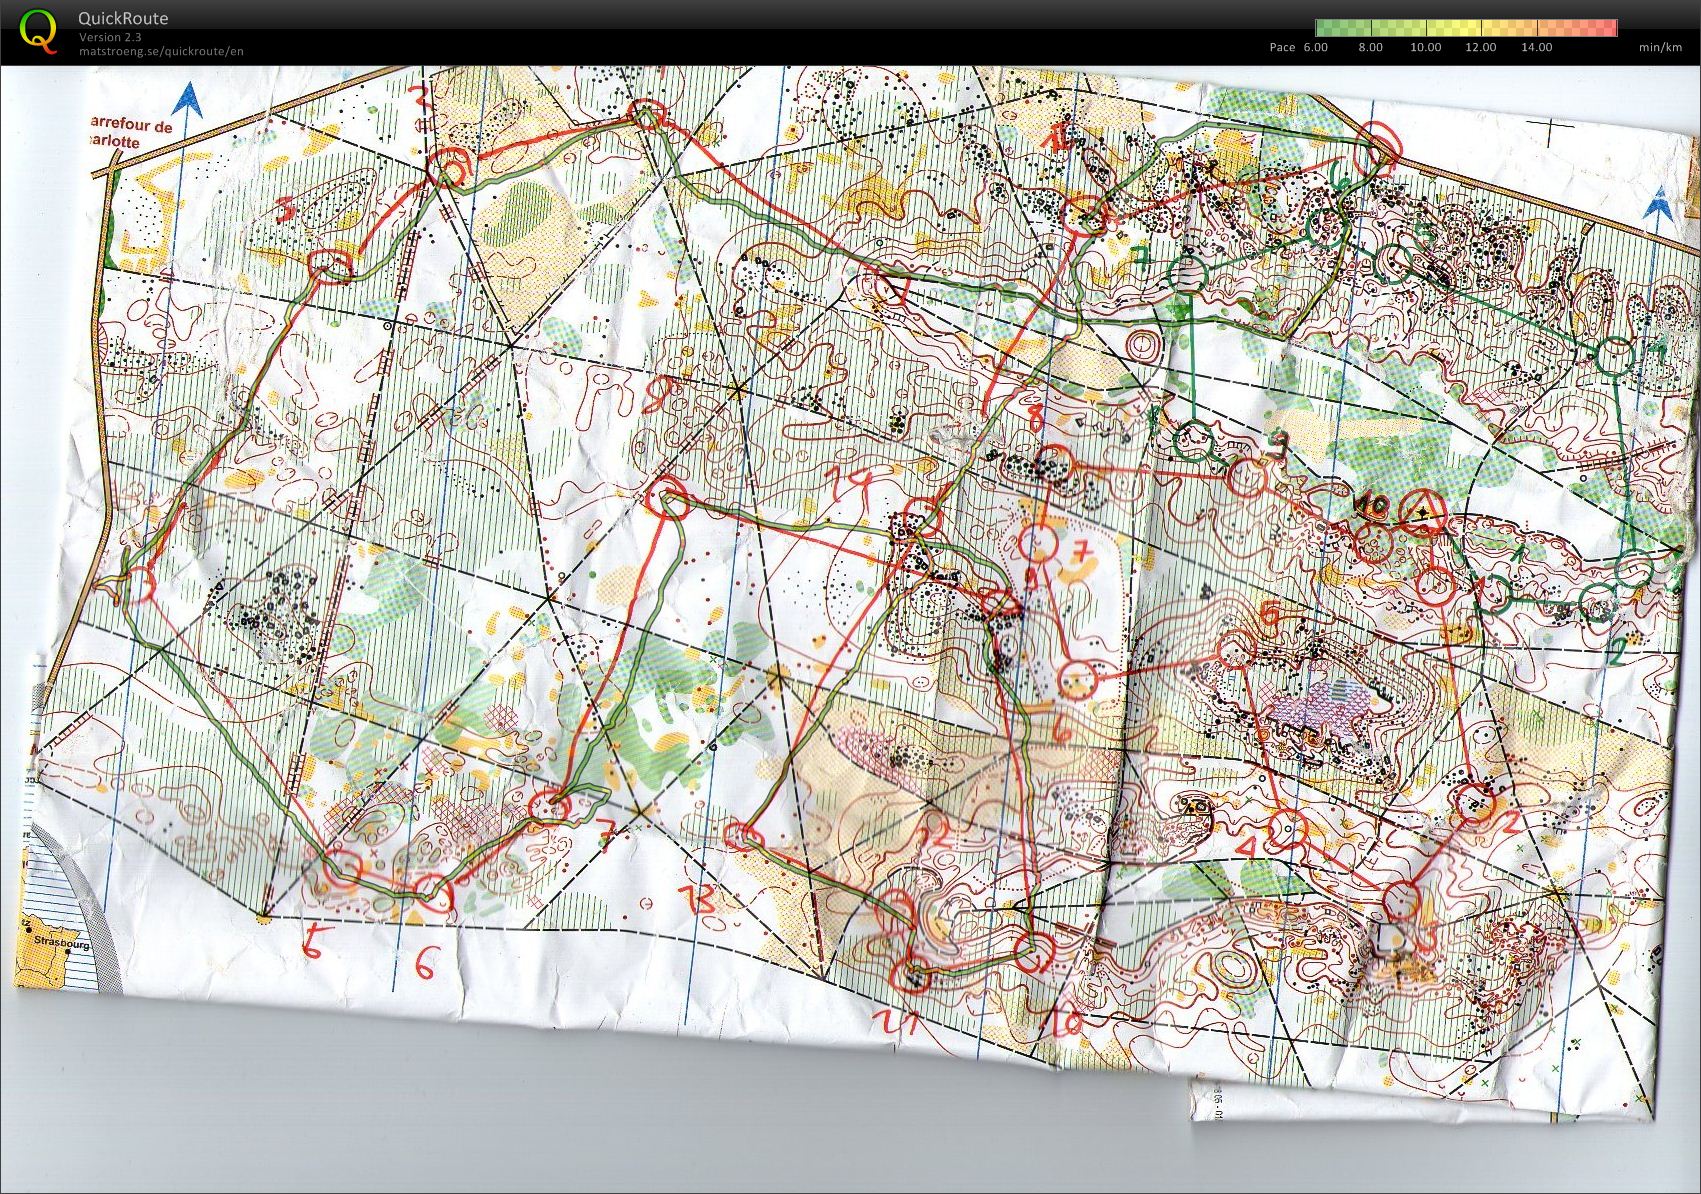Click the 6.00 pace value
The image size is (1701, 1194).
(1315, 47)
